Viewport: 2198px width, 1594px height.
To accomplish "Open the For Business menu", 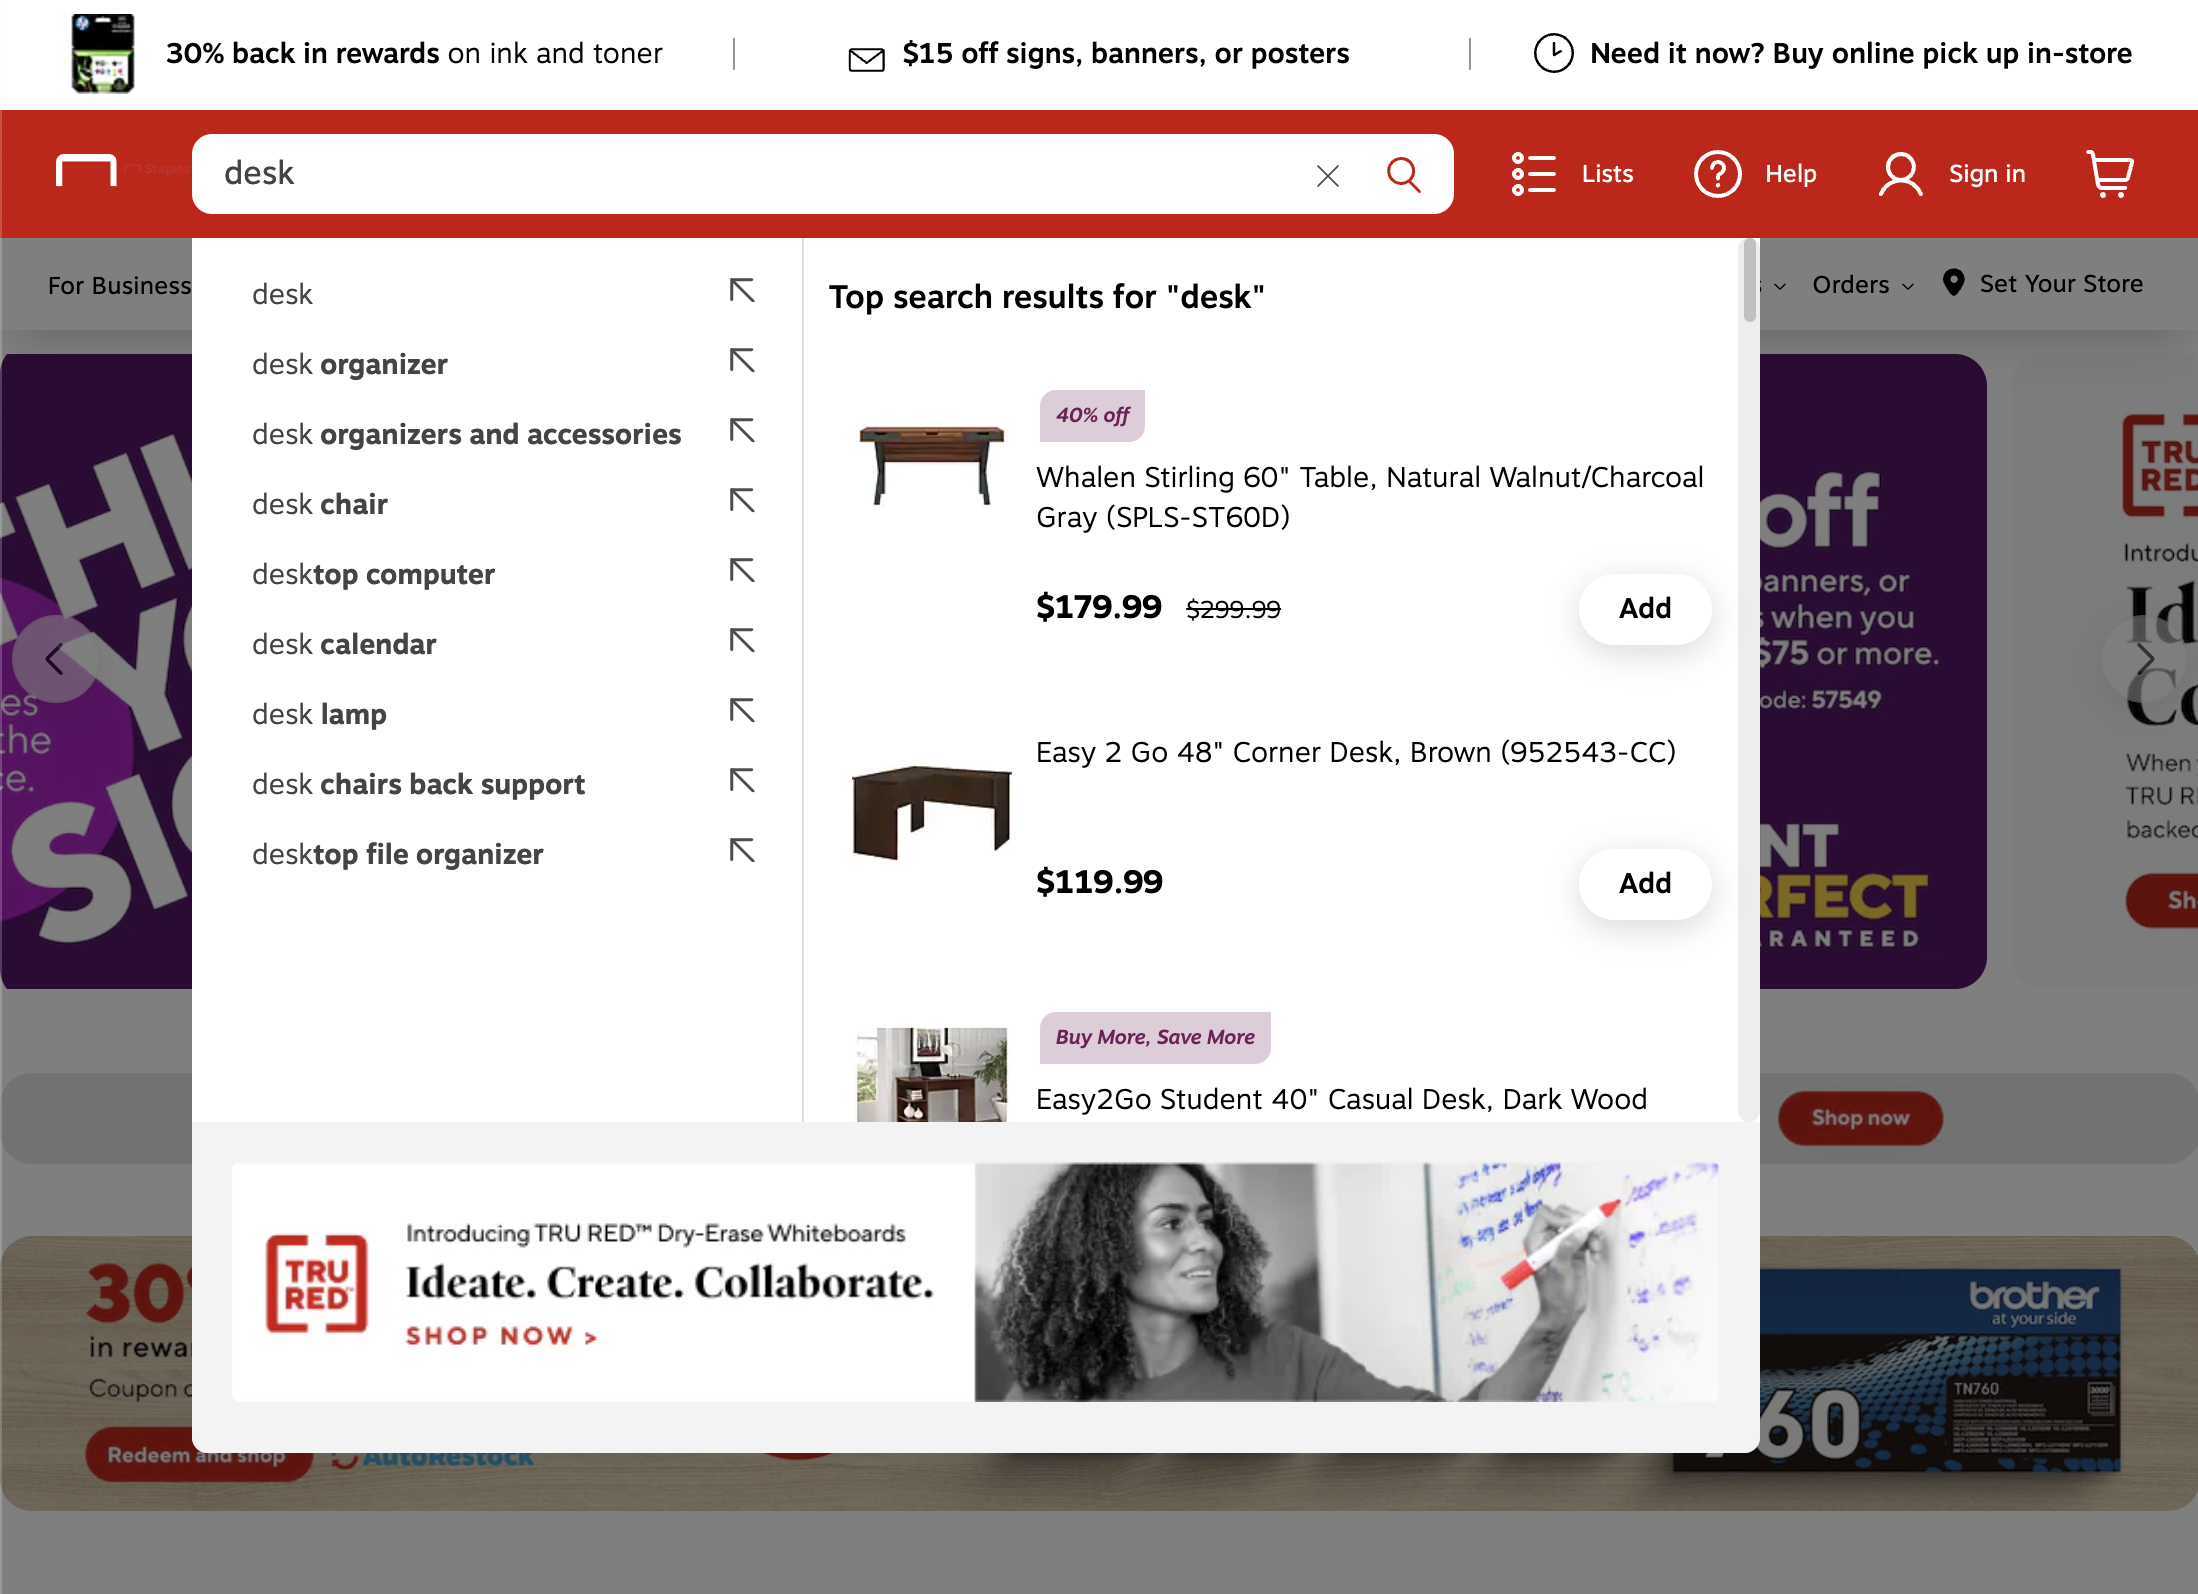I will (120, 284).
